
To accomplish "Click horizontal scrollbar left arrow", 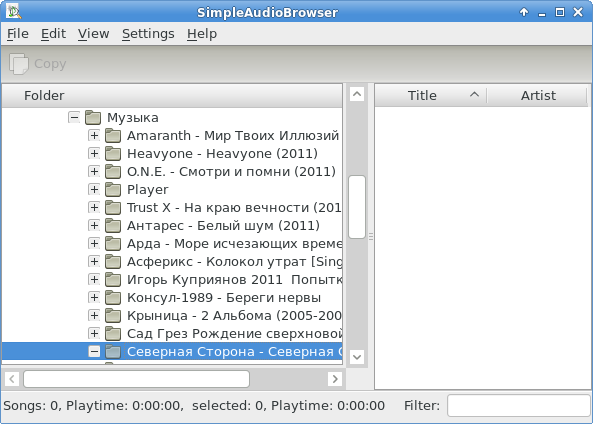I will click(x=12, y=379).
